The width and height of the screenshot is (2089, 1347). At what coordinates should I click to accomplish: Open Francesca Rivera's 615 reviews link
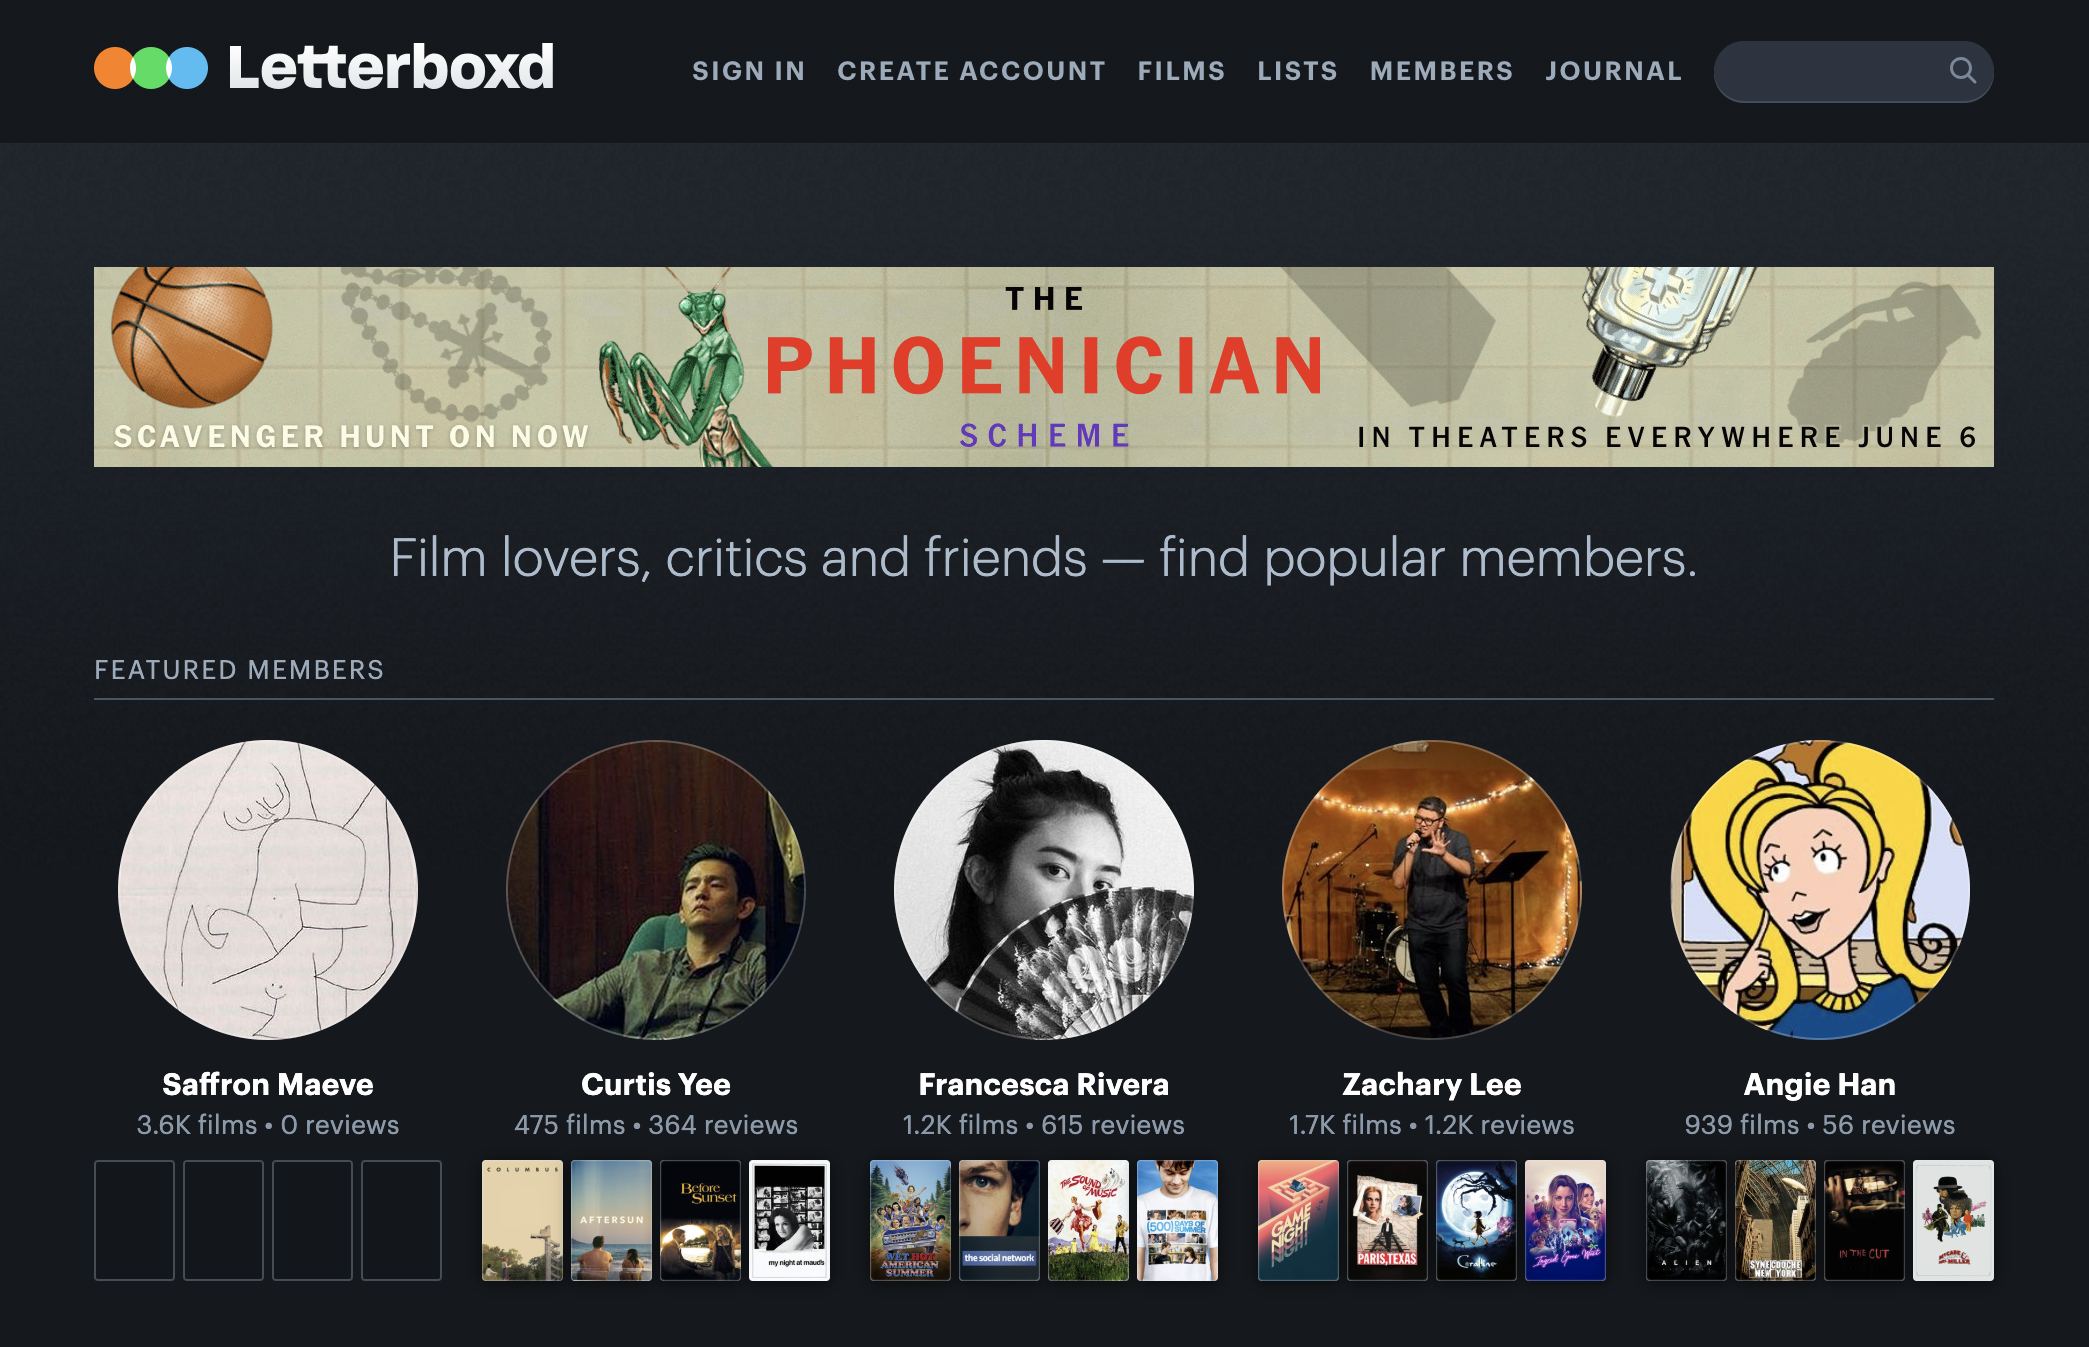pyautogui.click(x=1113, y=1125)
